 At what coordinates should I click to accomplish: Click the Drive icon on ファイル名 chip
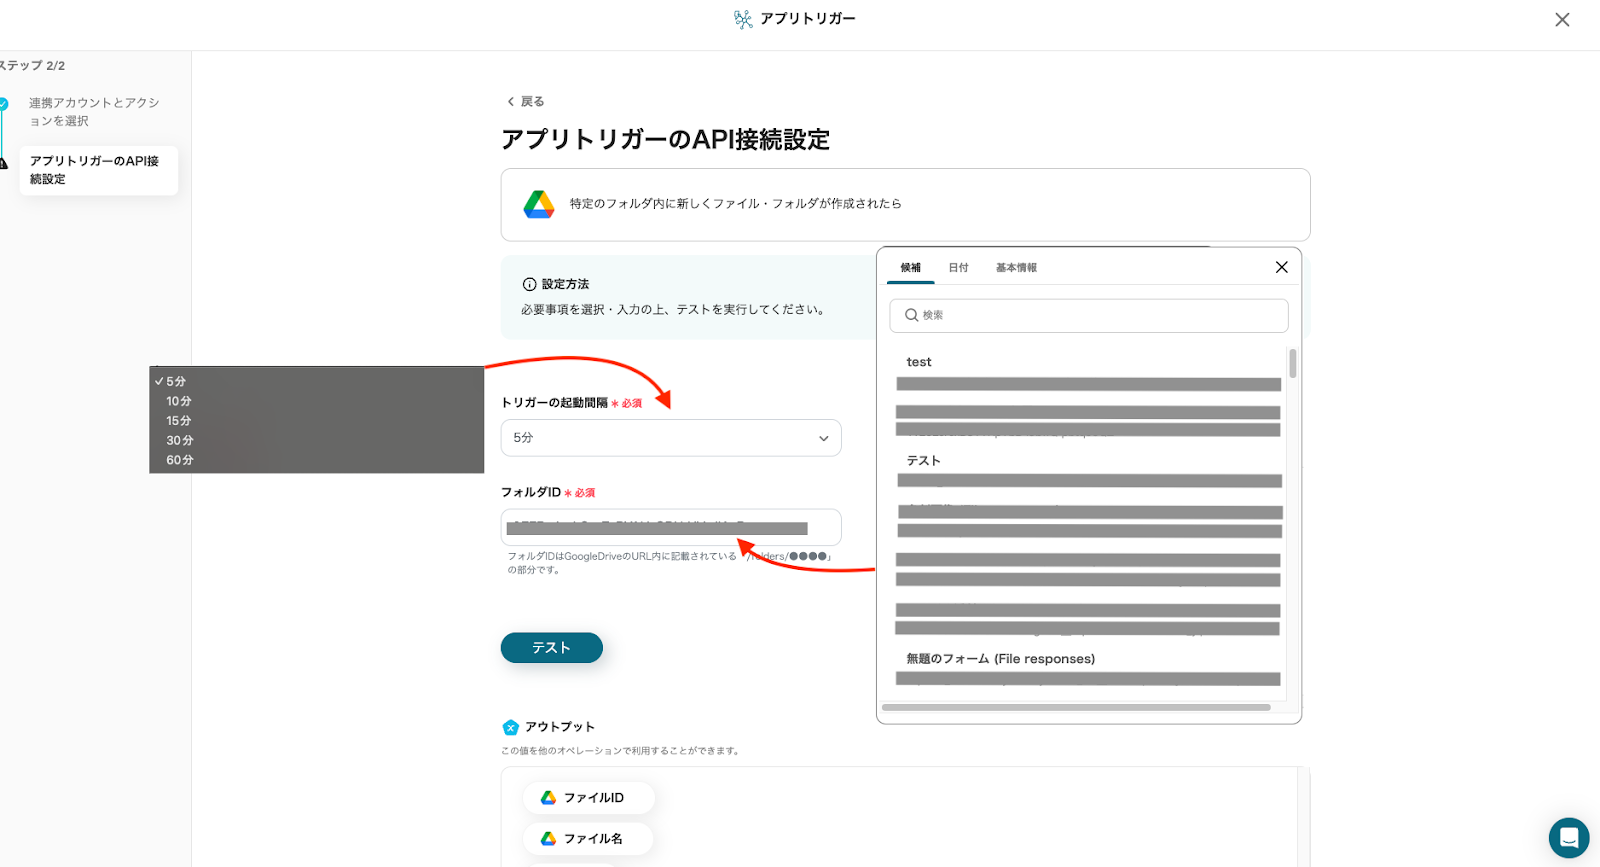click(x=548, y=839)
